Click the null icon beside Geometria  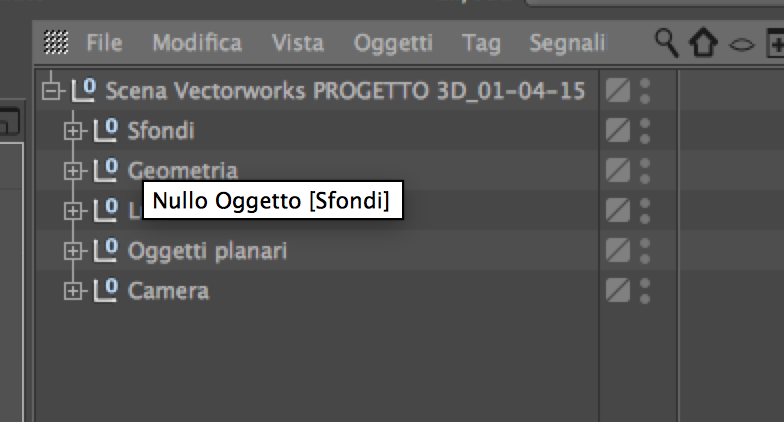105,170
